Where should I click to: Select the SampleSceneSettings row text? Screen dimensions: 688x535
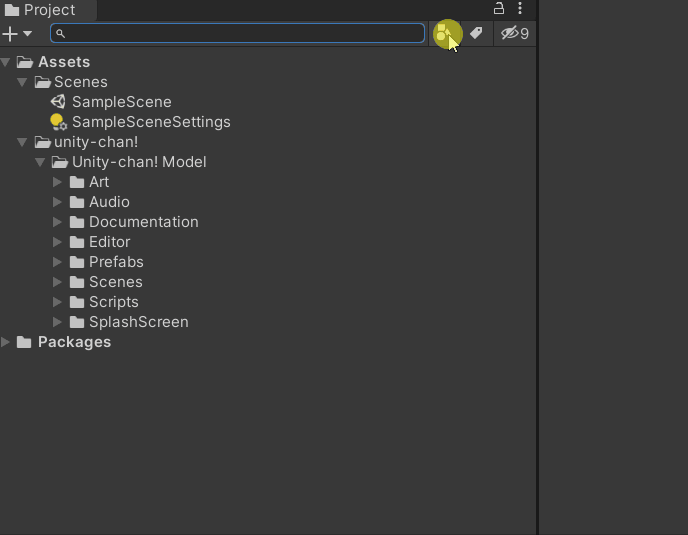[151, 122]
